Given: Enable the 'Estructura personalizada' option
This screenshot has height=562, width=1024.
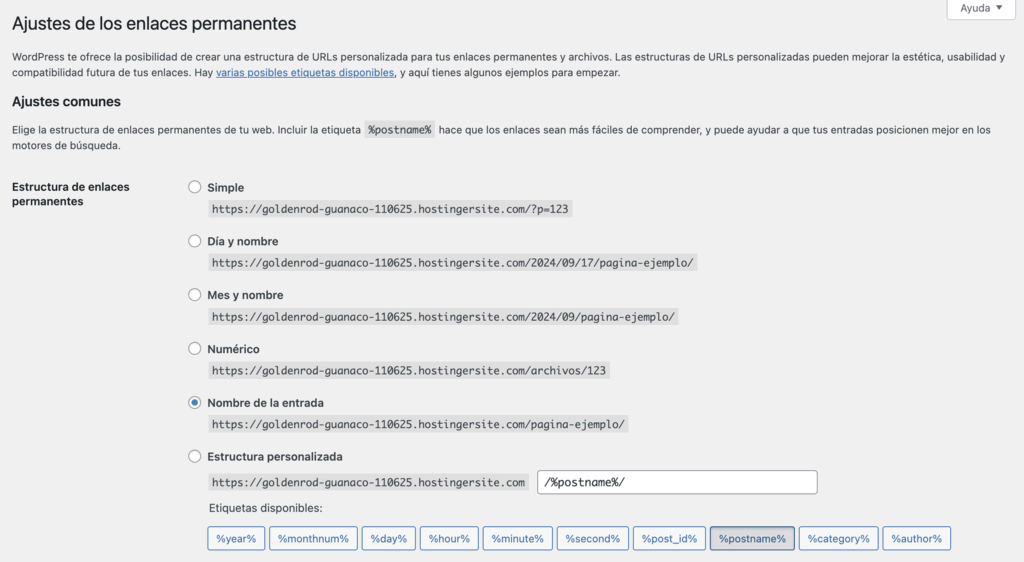Looking at the screenshot, I should pos(195,457).
